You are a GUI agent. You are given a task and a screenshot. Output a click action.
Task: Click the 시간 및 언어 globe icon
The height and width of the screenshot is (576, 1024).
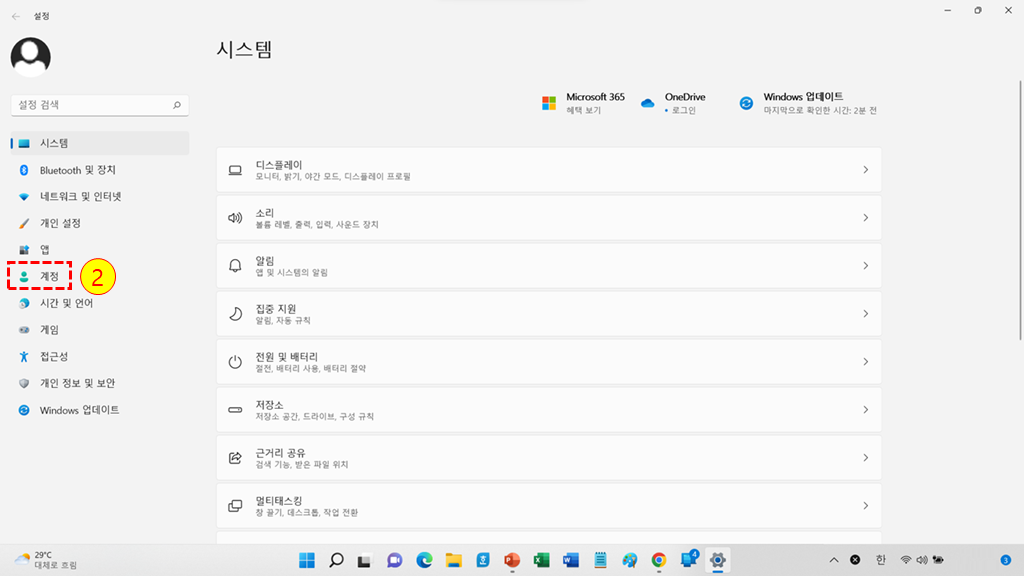pyautogui.click(x=24, y=303)
